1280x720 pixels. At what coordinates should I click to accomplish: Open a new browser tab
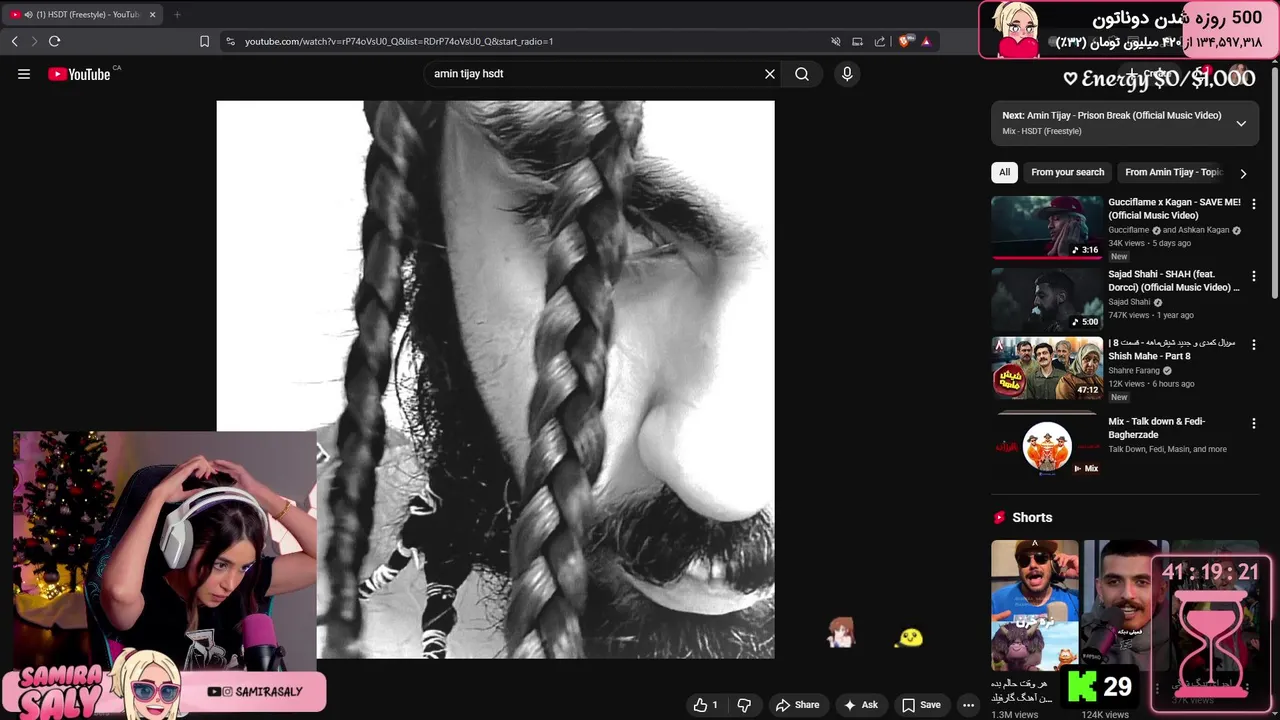point(177,14)
